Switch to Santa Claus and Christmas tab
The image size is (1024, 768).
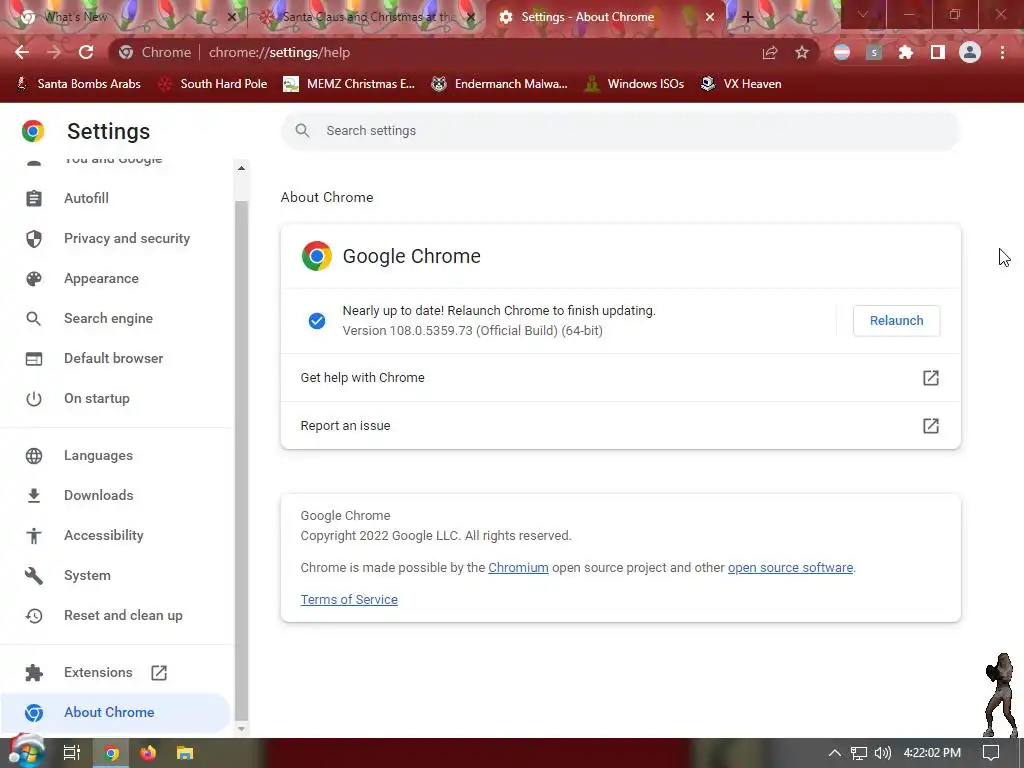pos(366,17)
